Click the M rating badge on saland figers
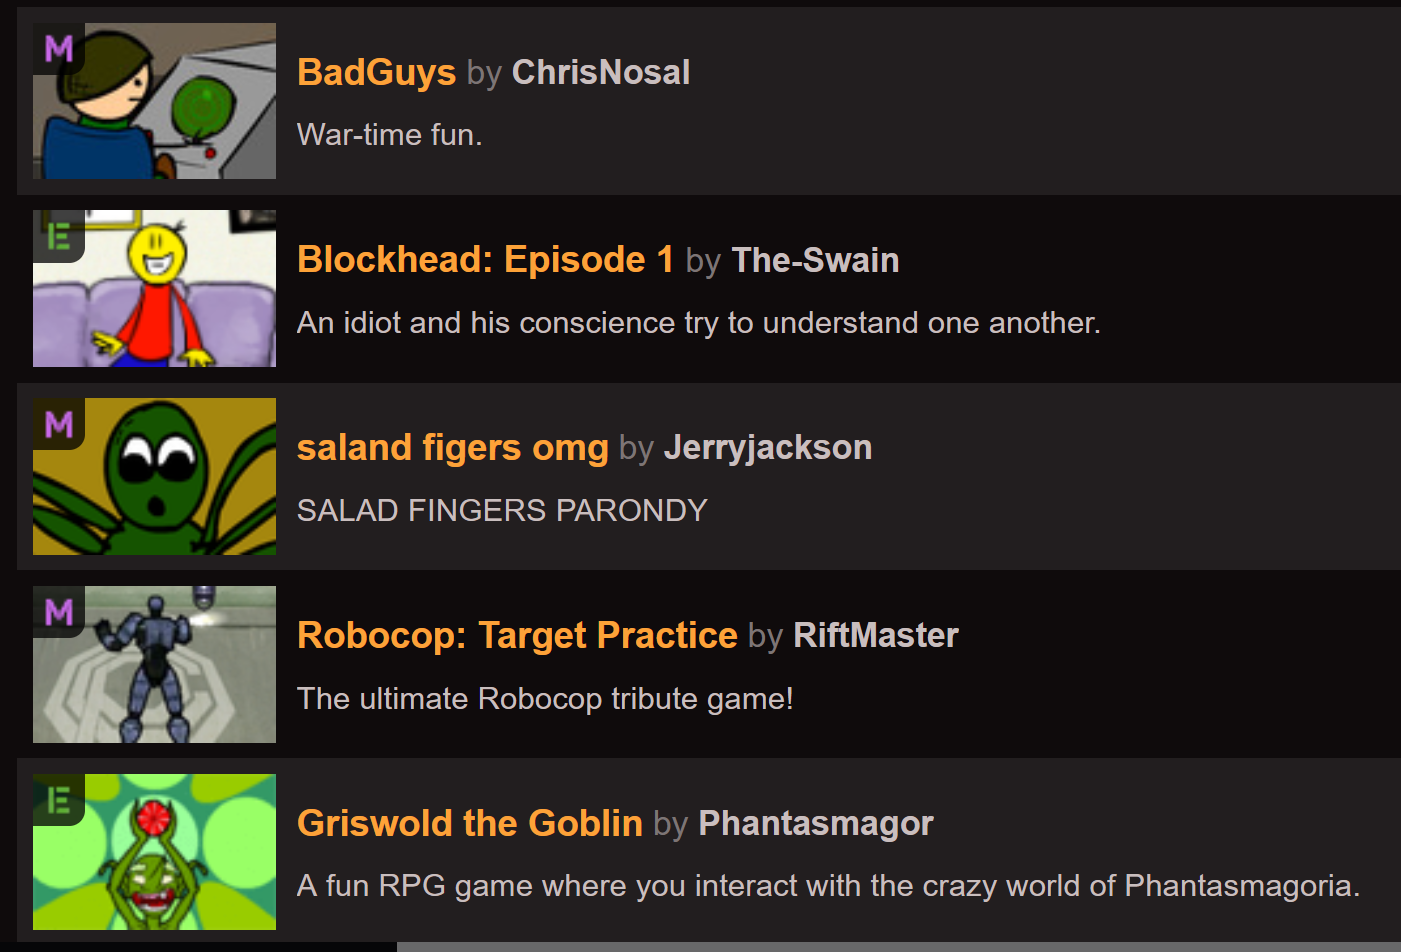 [59, 424]
